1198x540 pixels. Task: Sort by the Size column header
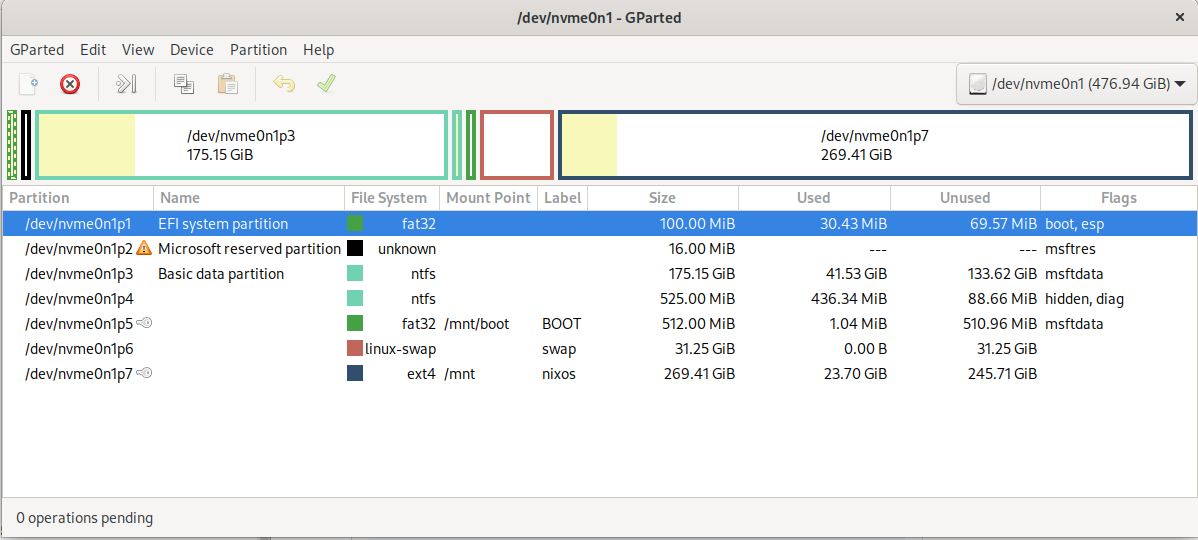pyautogui.click(x=662, y=198)
